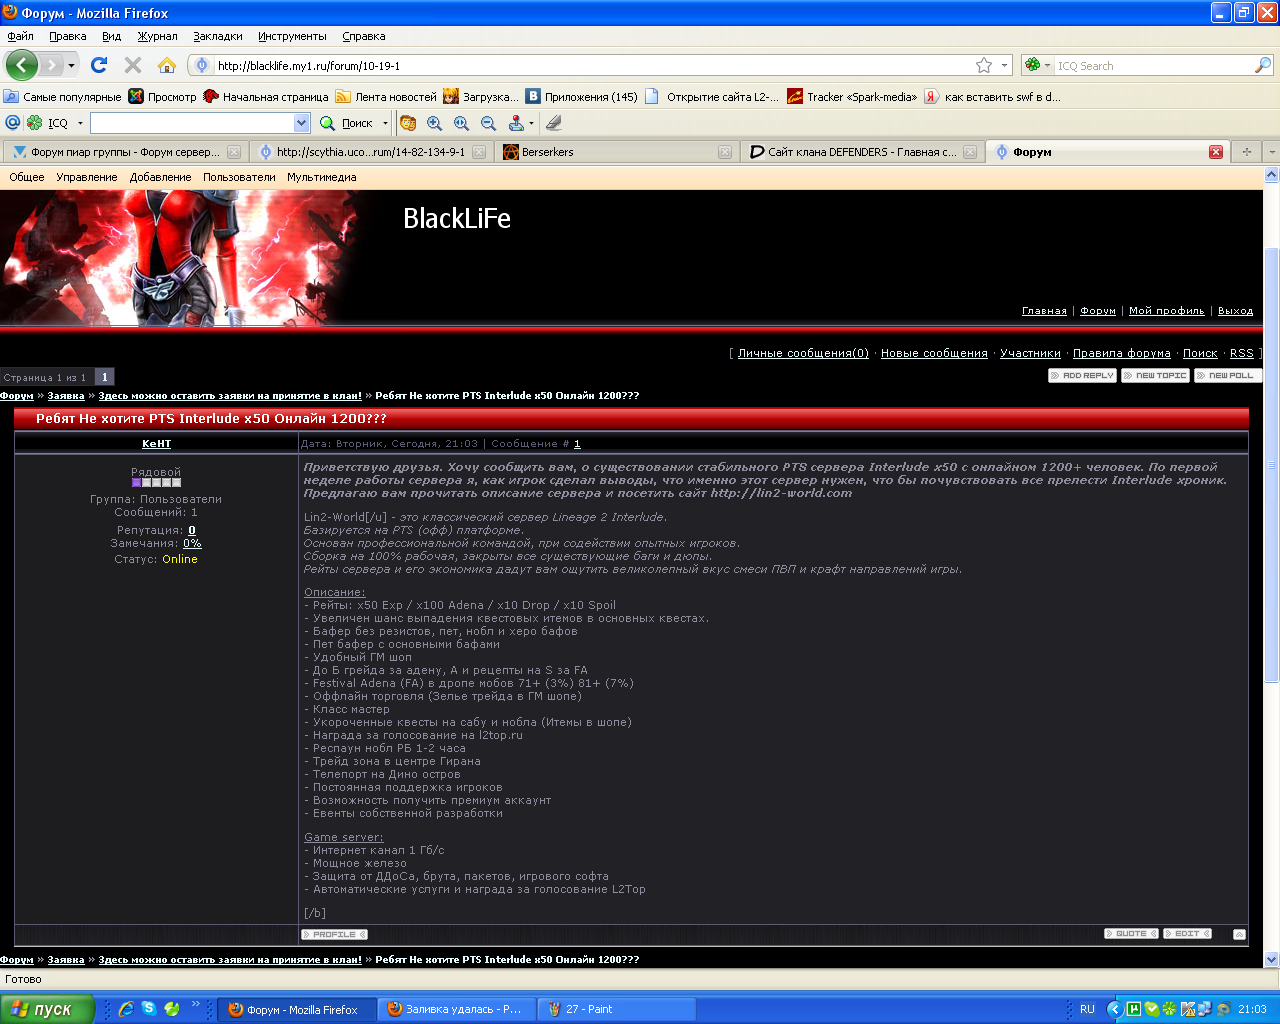This screenshot has height=1024, width=1280.
Task: Switch to the Berserkers tab
Action: tap(617, 152)
